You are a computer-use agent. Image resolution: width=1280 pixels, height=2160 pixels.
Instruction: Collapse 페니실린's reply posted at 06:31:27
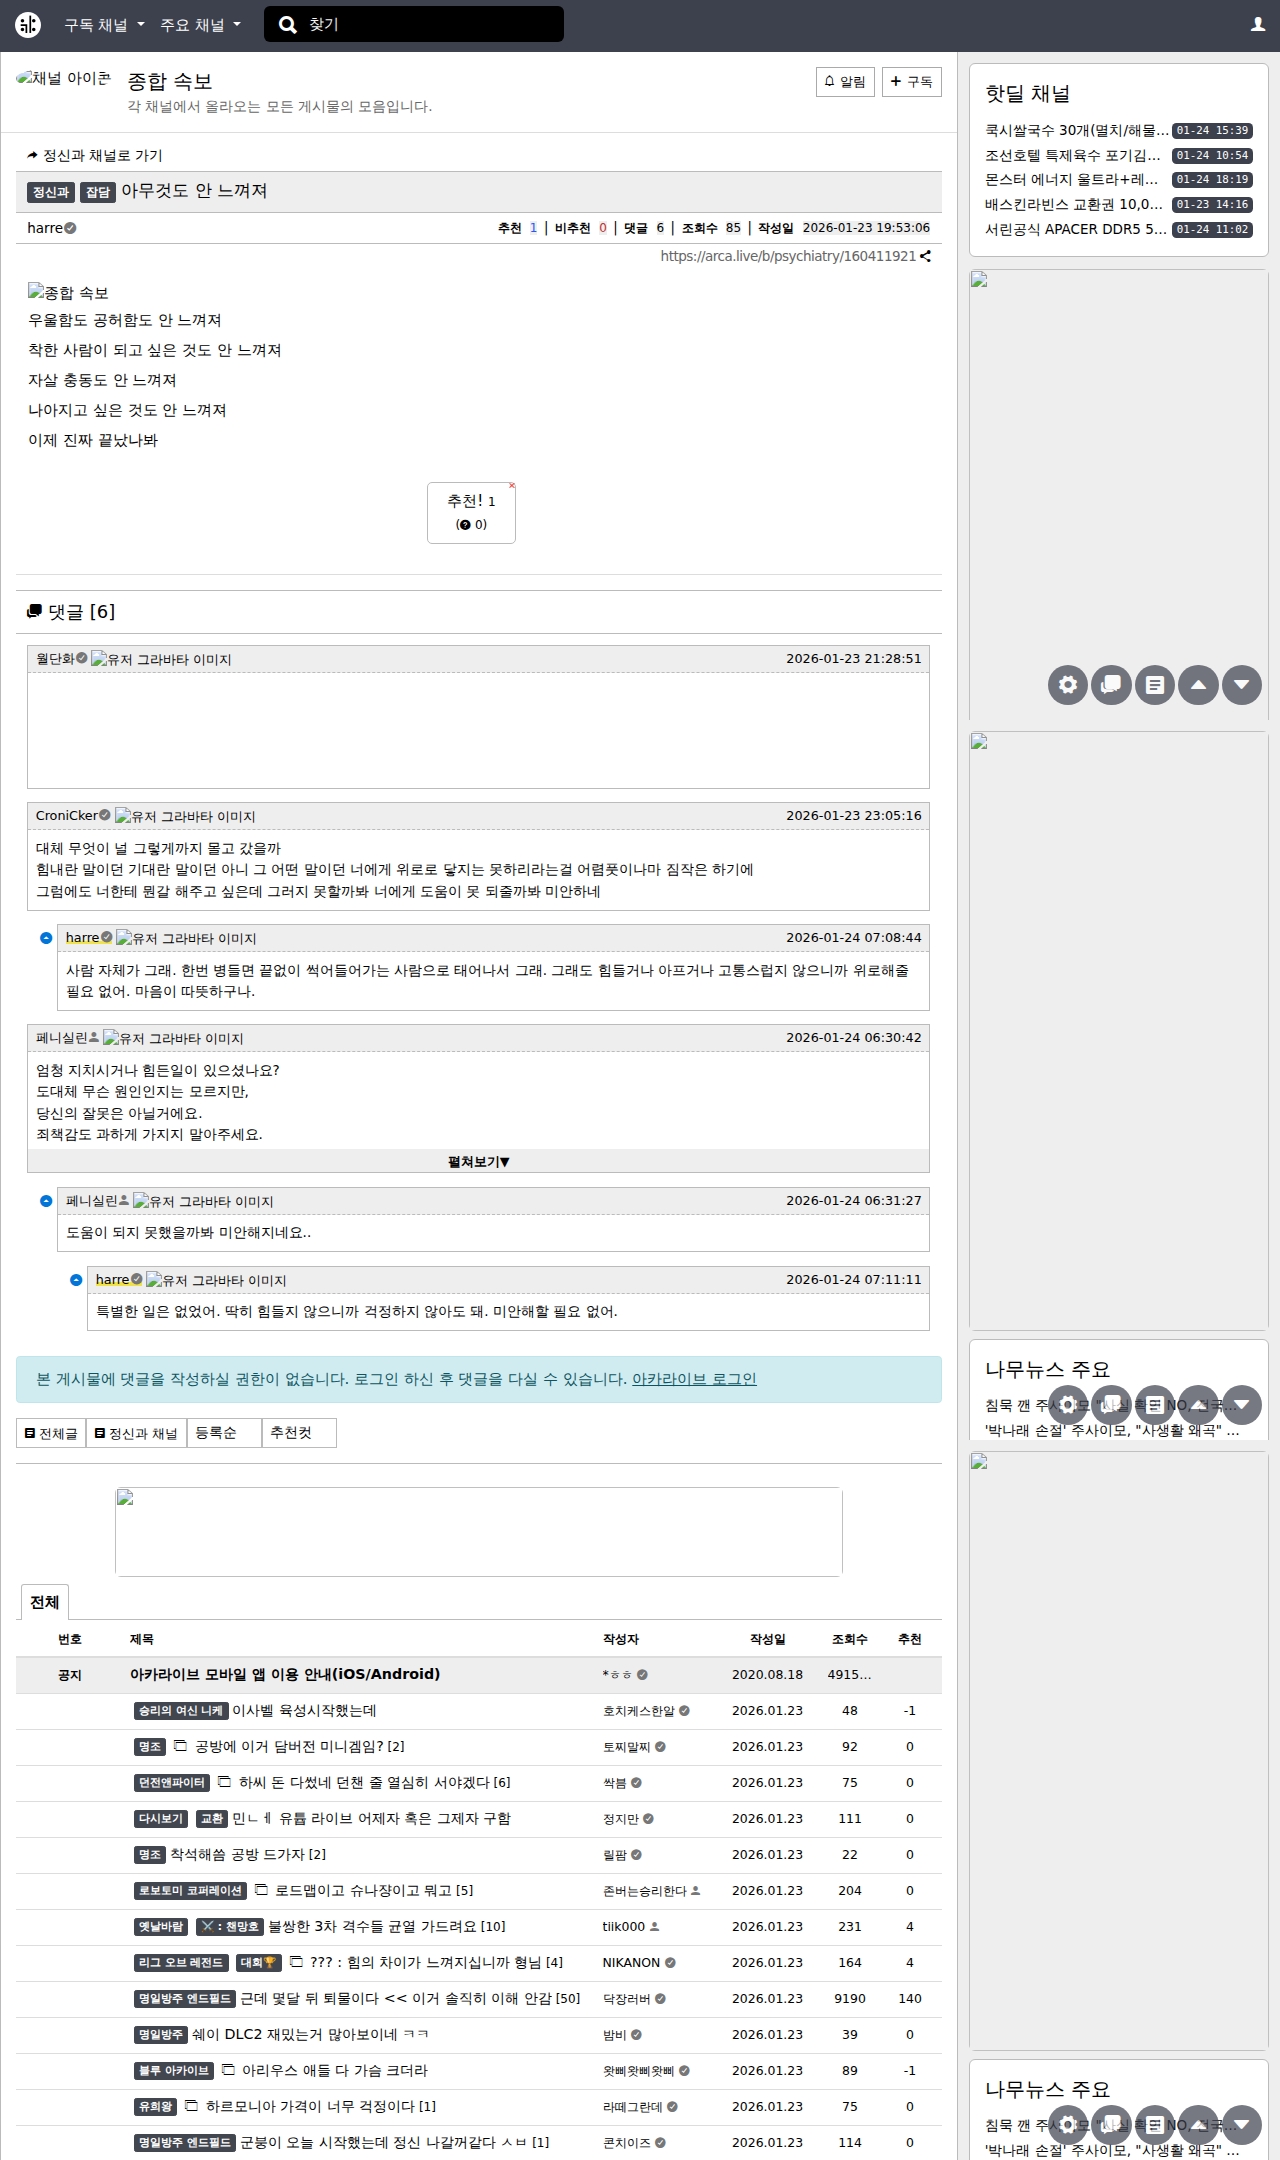[x=46, y=1201]
